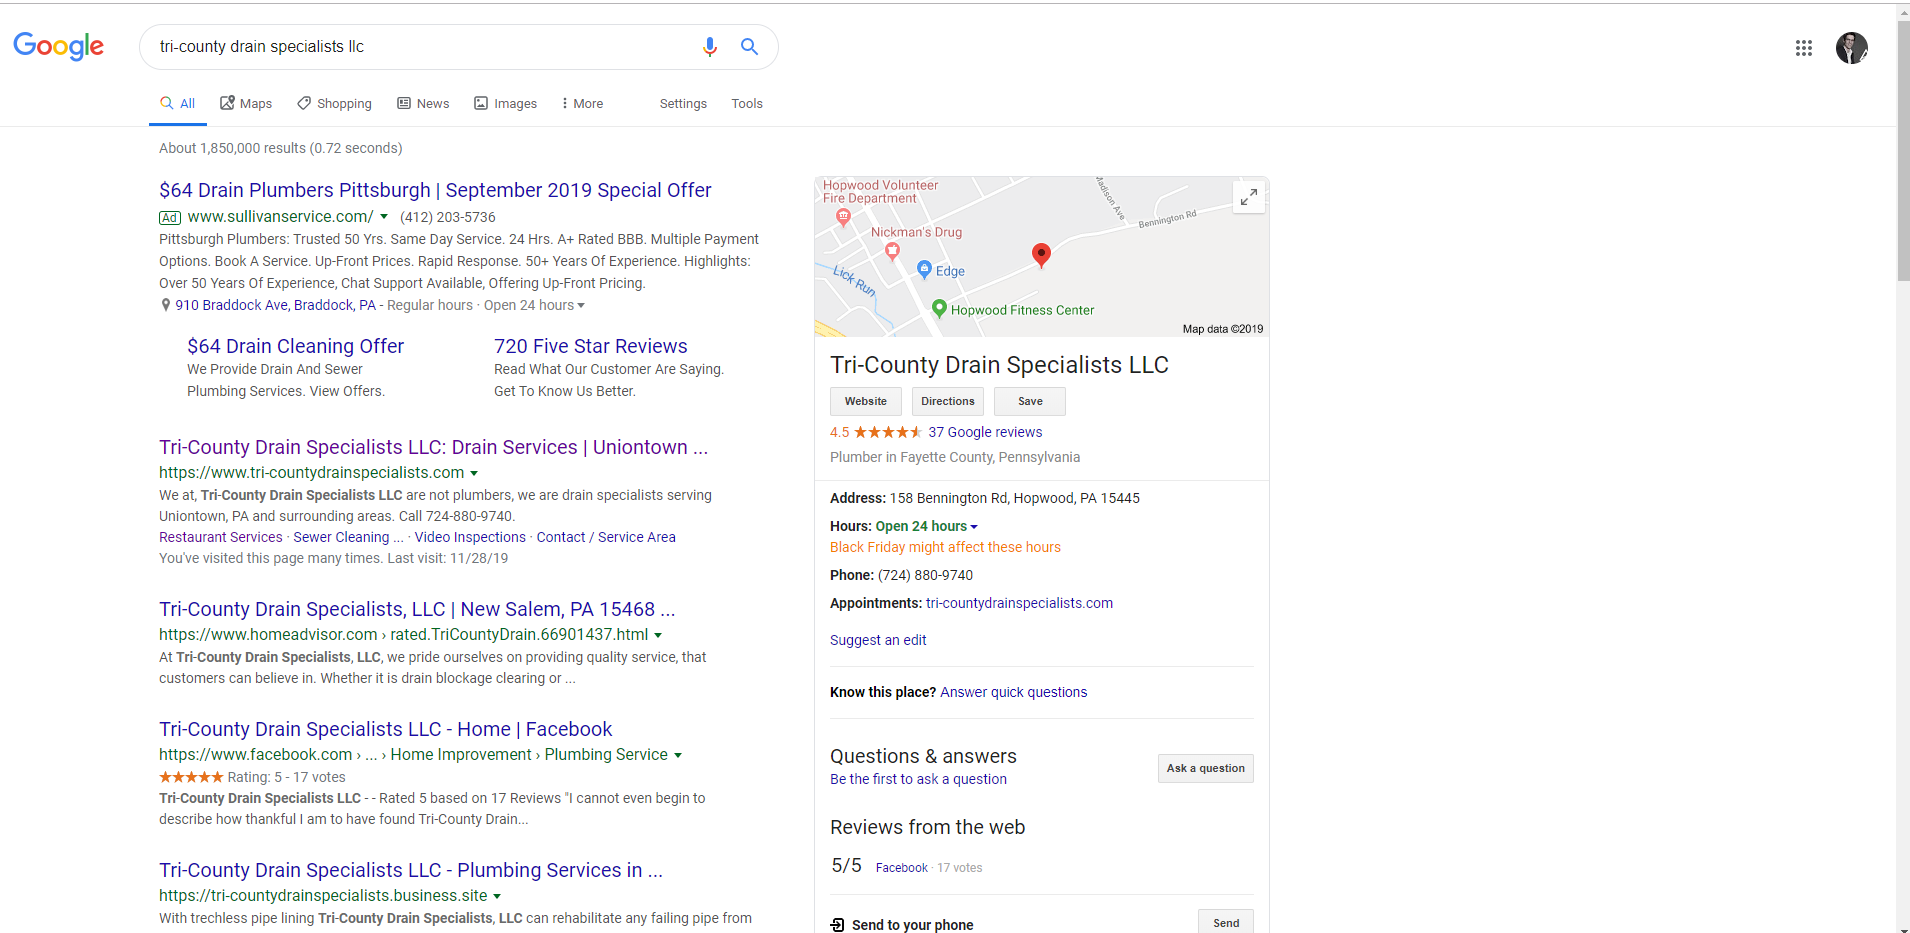Screen dimensions: 1910x933
Task: Open the Settings menu
Action: (683, 103)
